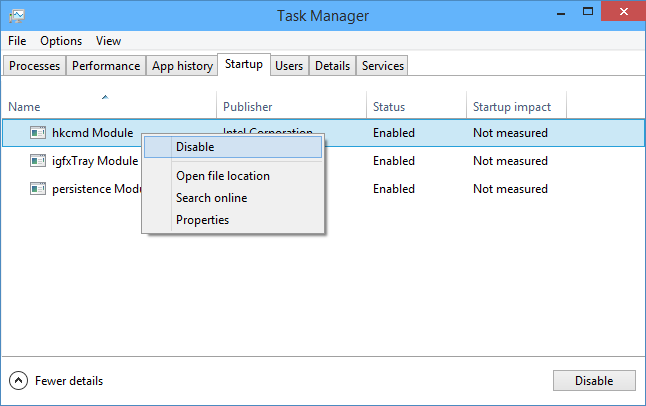
Task: Click Not measured for igfxTray Module
Action: coord(510,161)
